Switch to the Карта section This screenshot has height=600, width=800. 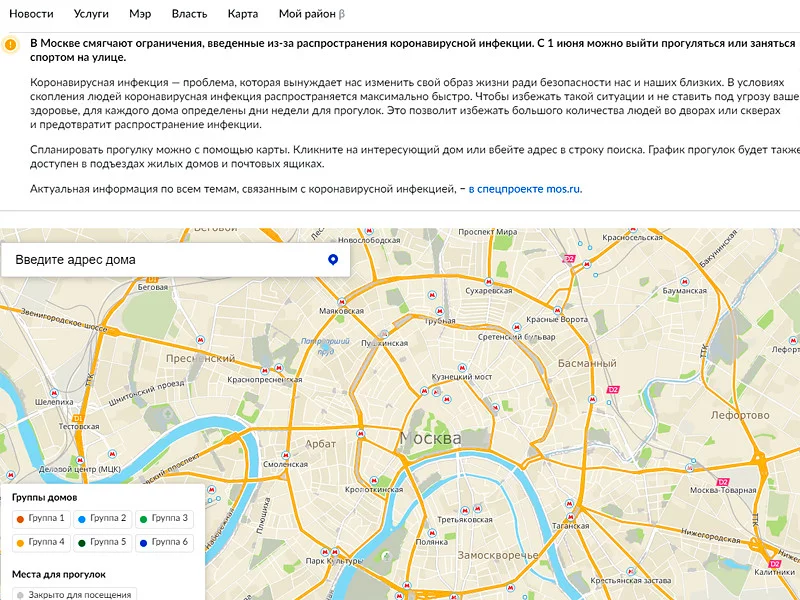[x=242, y=14]
